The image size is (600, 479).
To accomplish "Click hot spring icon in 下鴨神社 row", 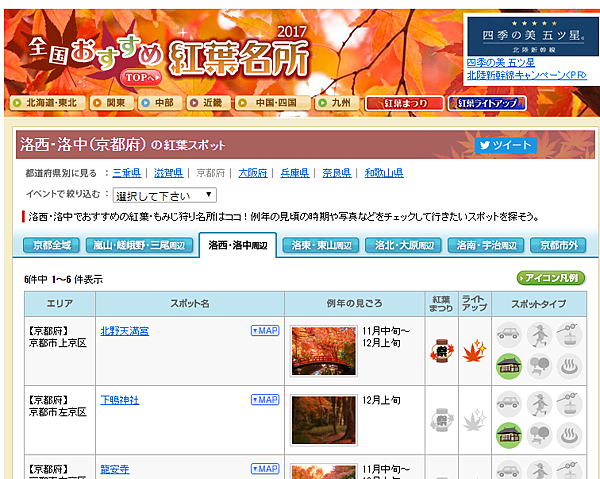I will pyautogui.click(x=569, y=436).
